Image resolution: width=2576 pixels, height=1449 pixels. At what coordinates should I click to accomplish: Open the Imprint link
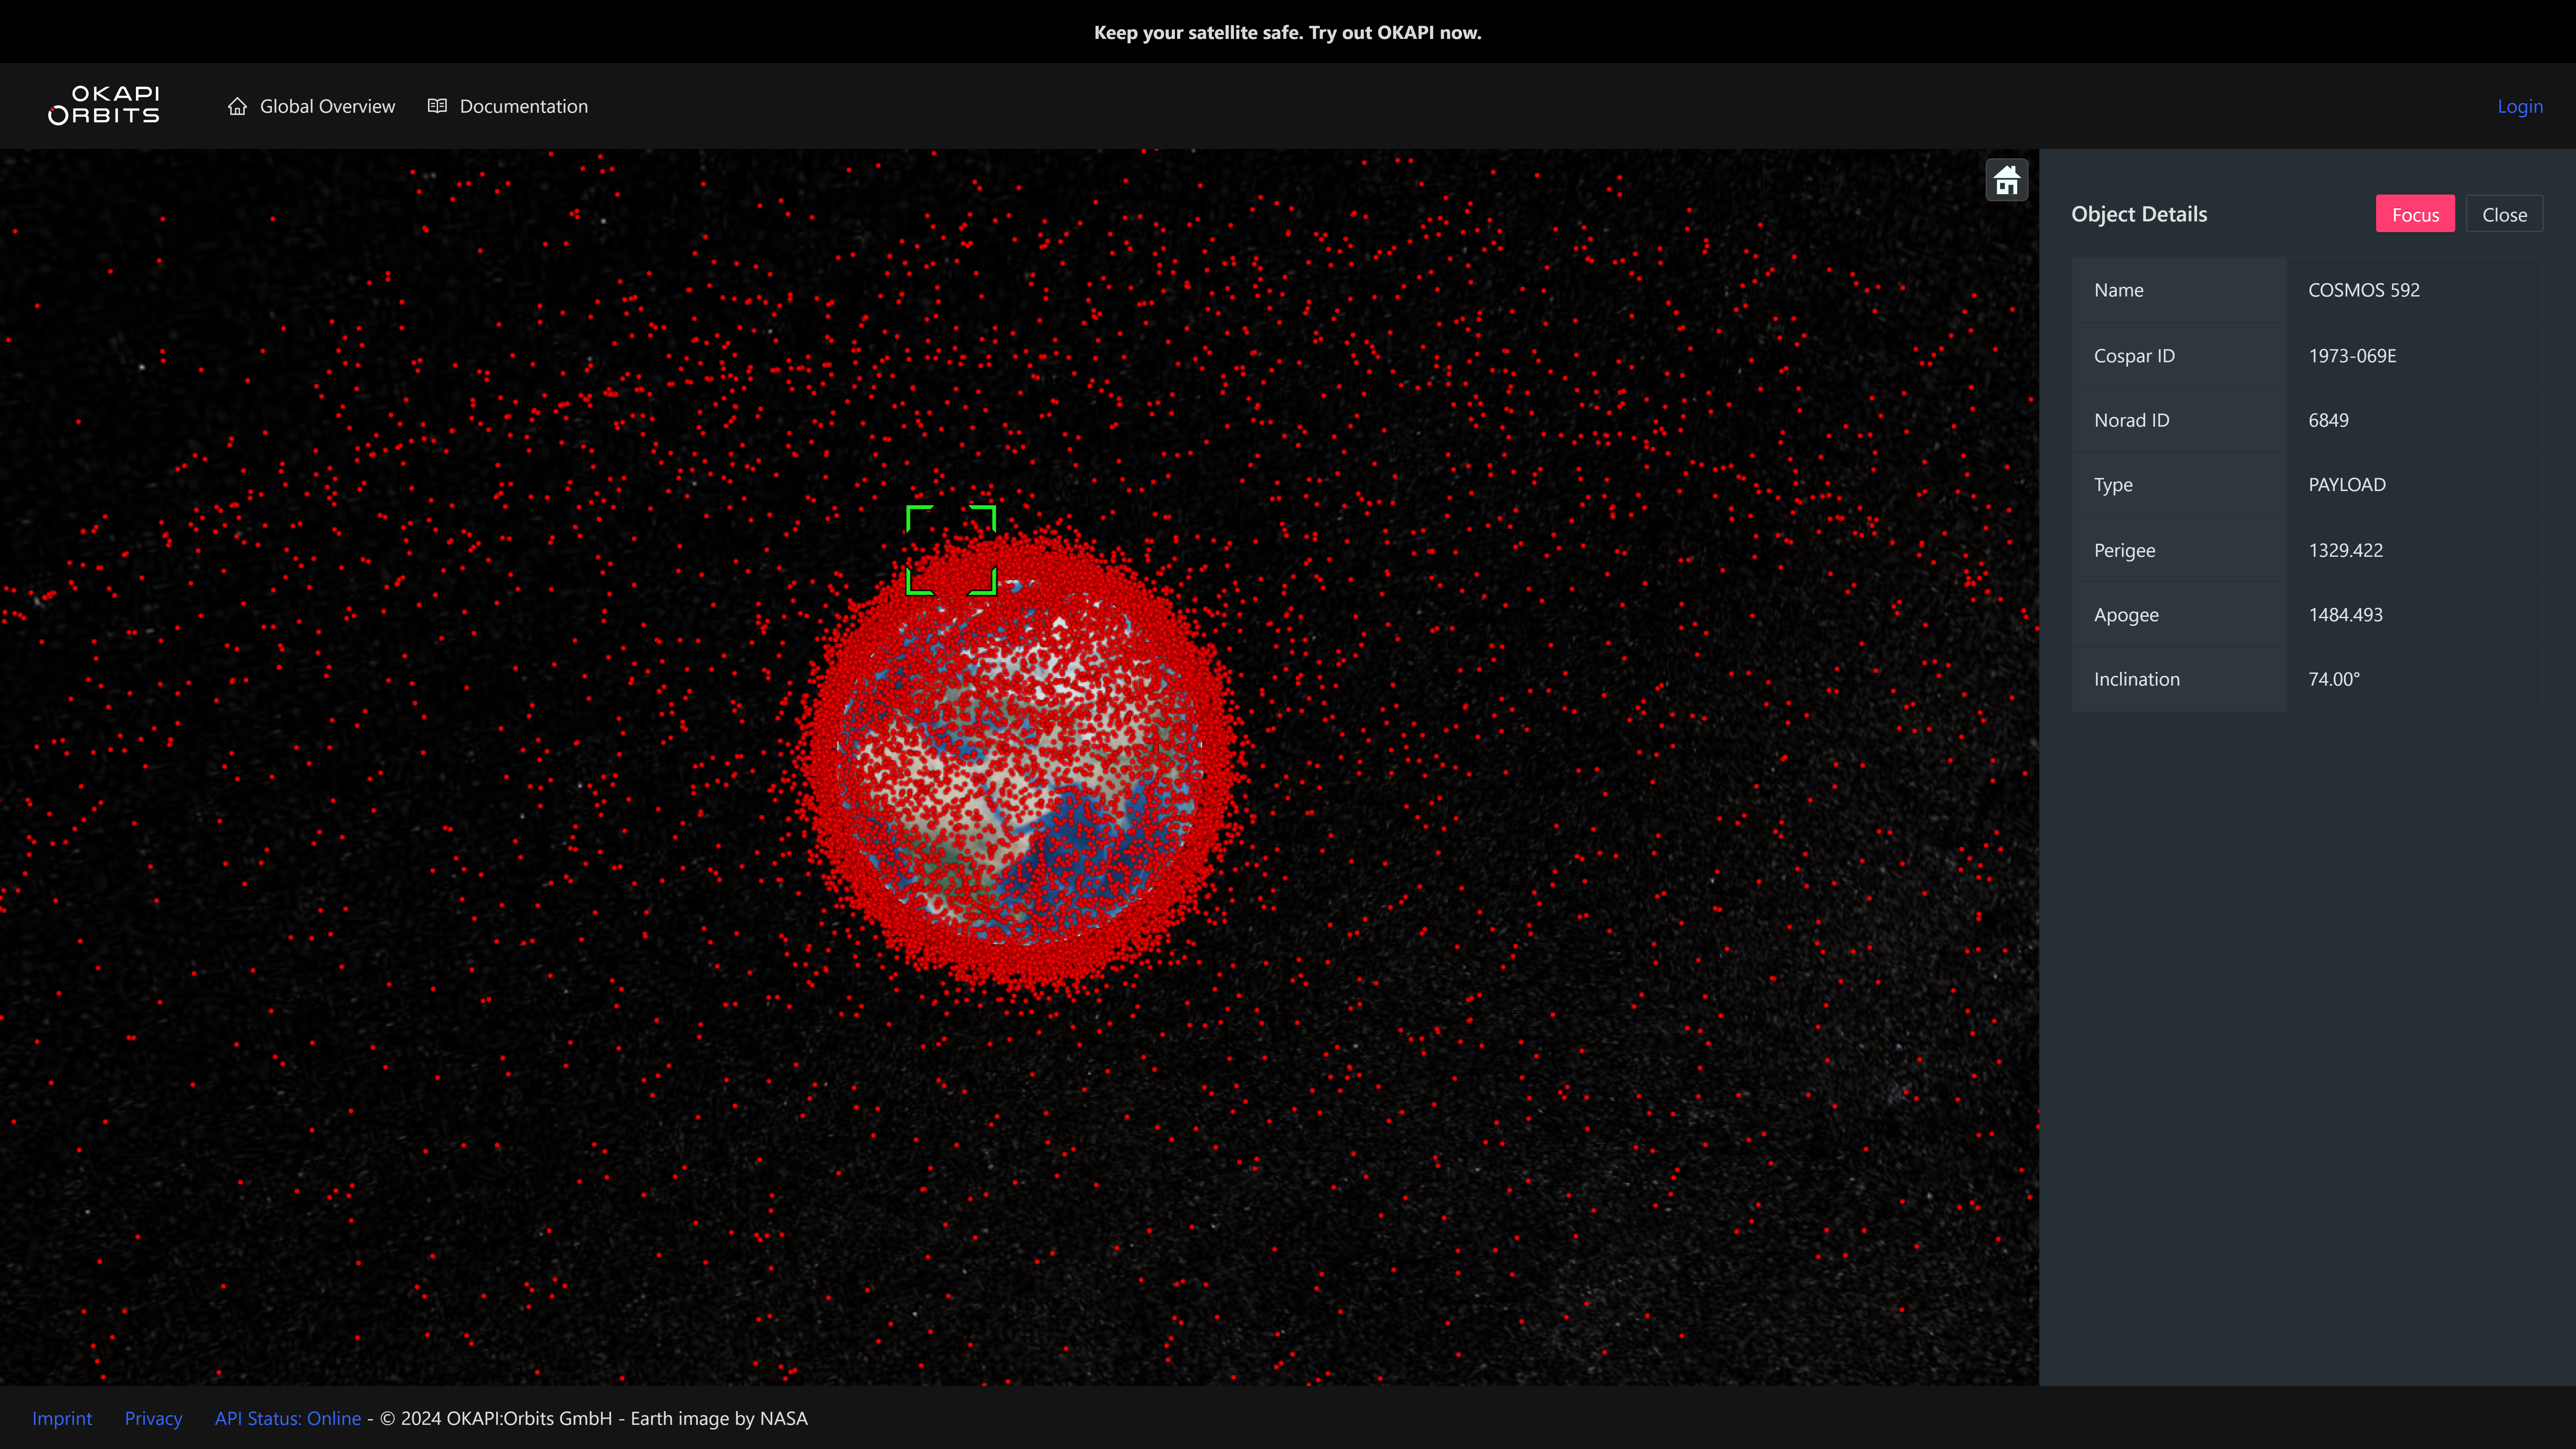coord(62,1418)
